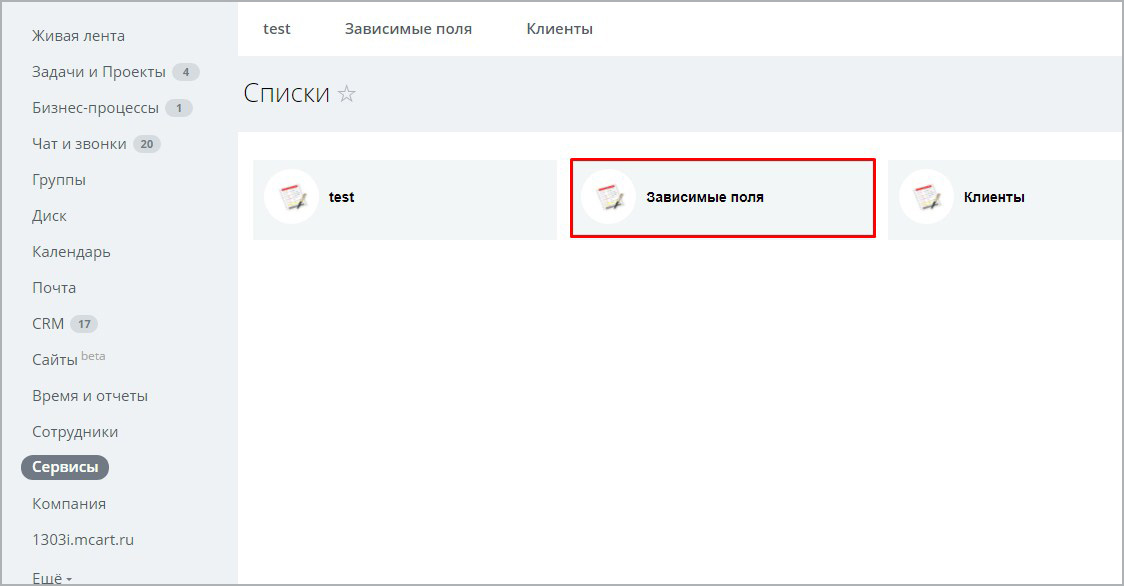The height and width of the screenshot is (586, 1124).
Task: Add Списки page to favorites star
Action: 347,94
